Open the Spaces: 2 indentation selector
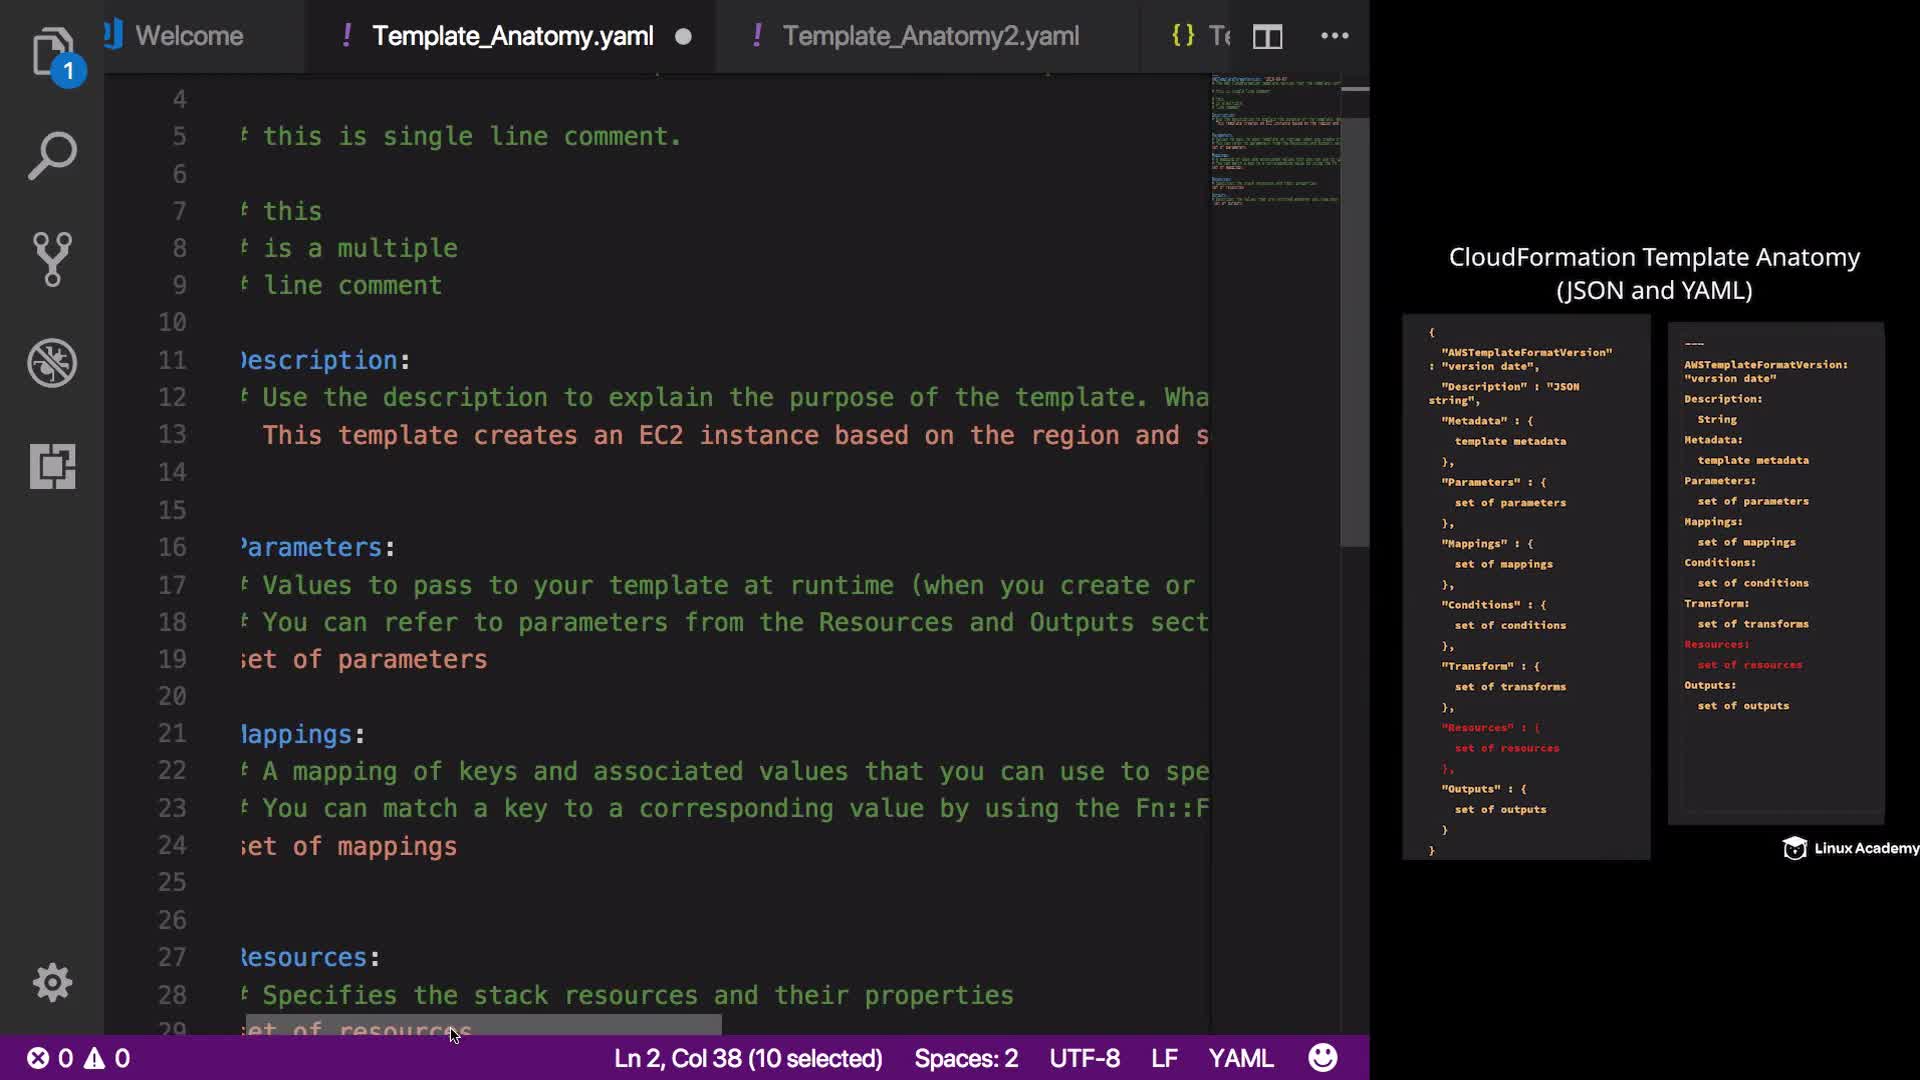Screen dimensions: 1920x1080 click(966, 1058)
